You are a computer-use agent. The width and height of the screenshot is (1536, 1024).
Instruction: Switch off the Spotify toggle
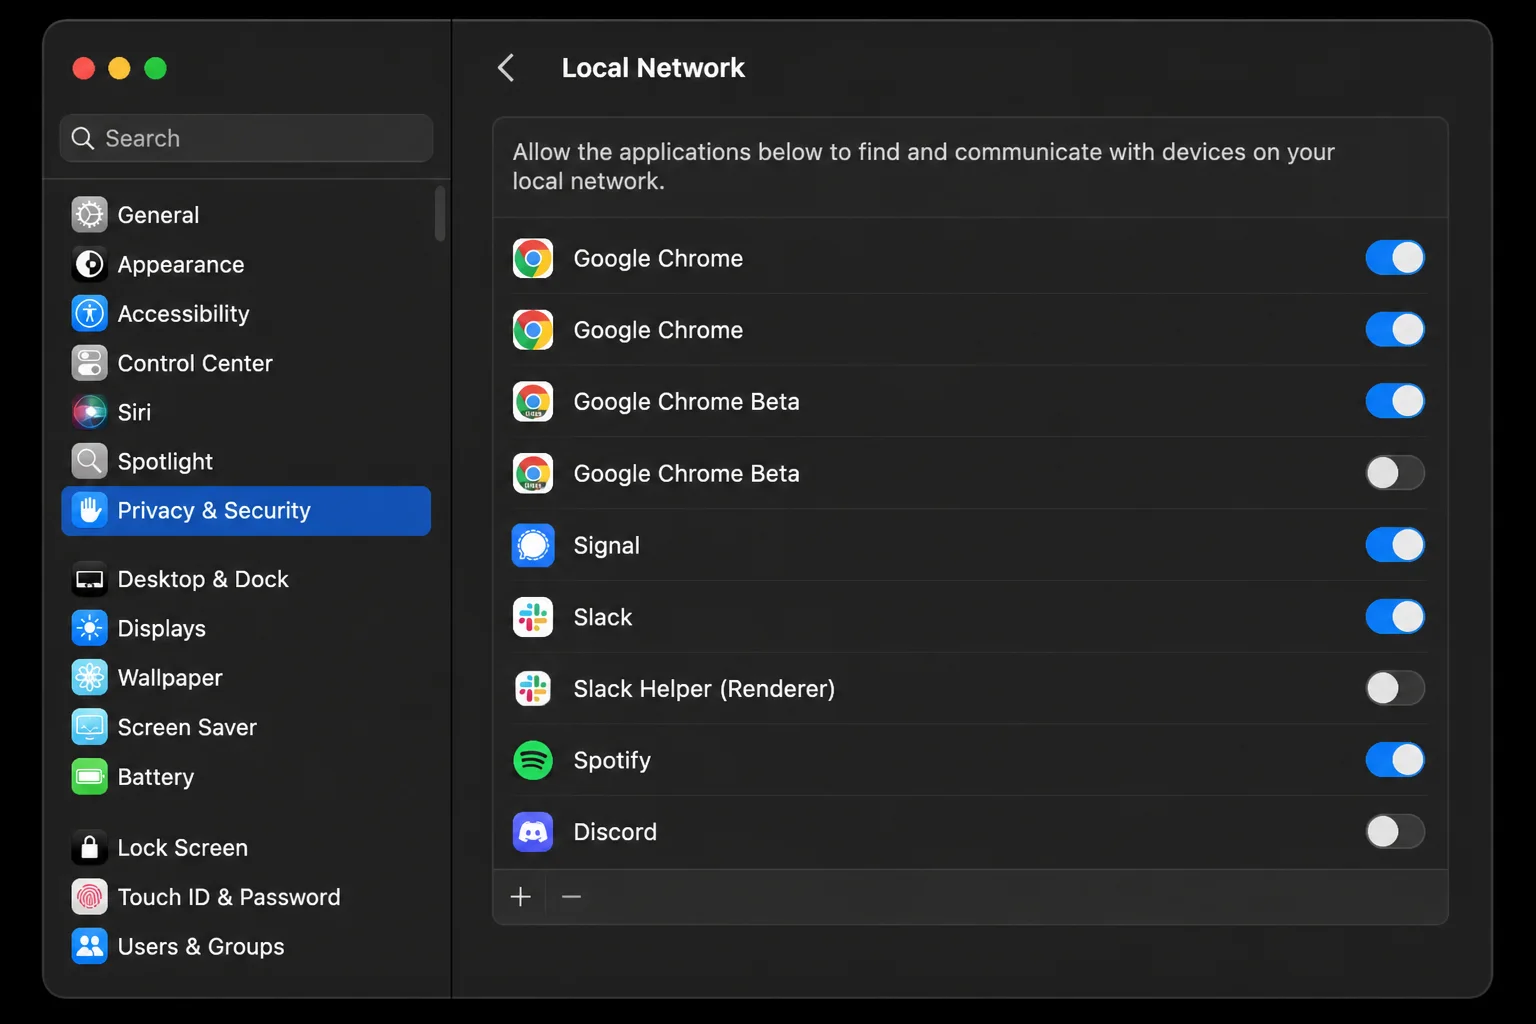tap(1395, 760)
